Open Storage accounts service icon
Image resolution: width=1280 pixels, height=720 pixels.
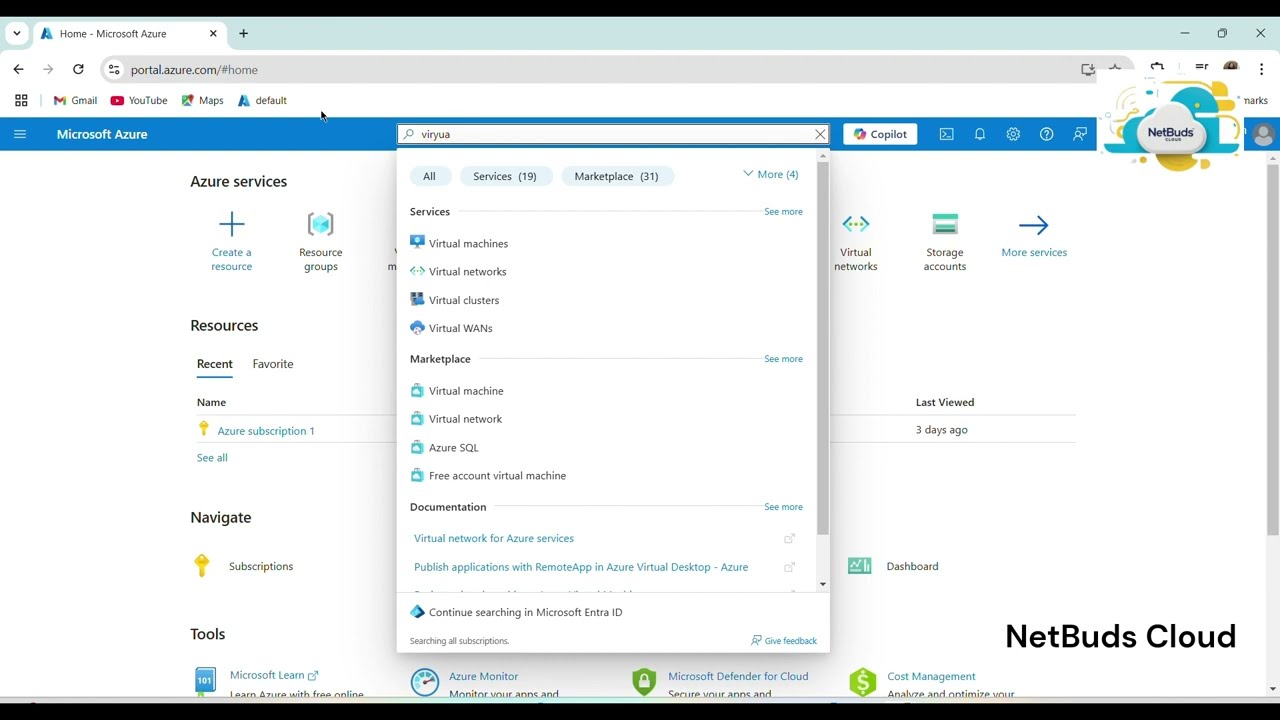click(945, 224)
